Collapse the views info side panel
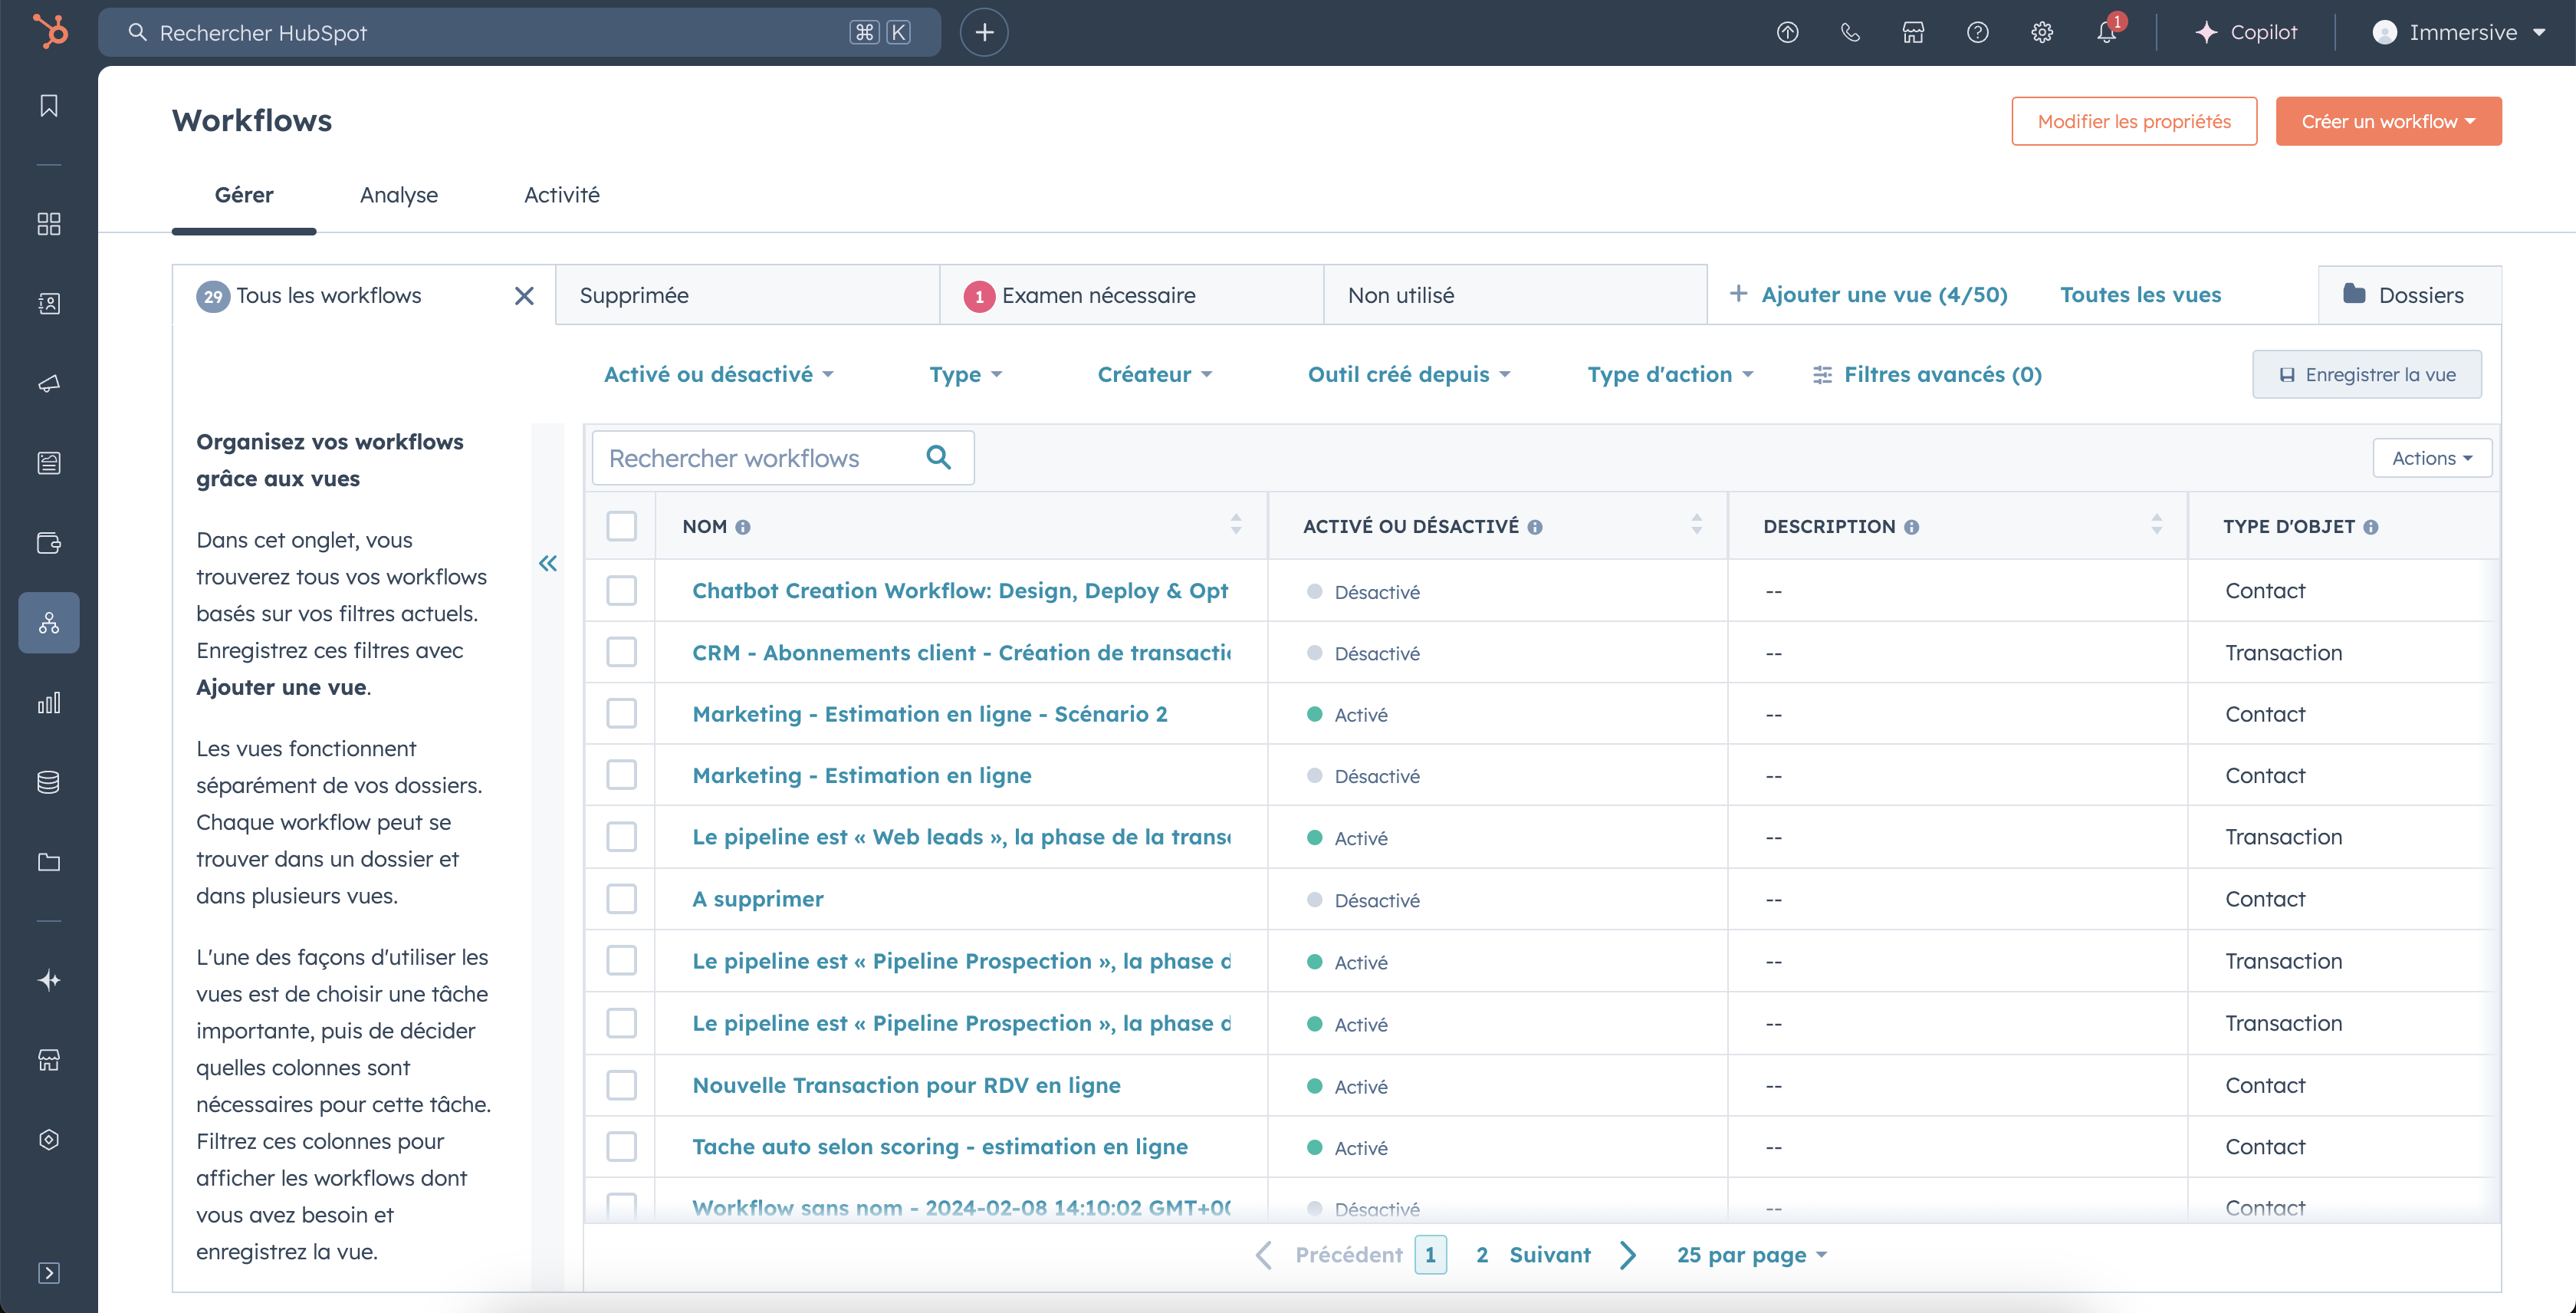Viewport: 2576px width, 1313px height. click(548, 563)
